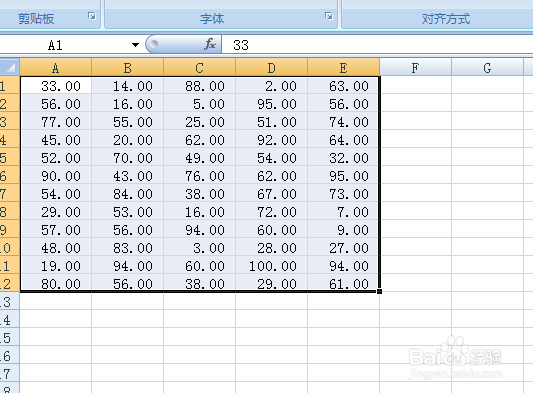Click cell E7 containing 73.00

coord(344,193)
